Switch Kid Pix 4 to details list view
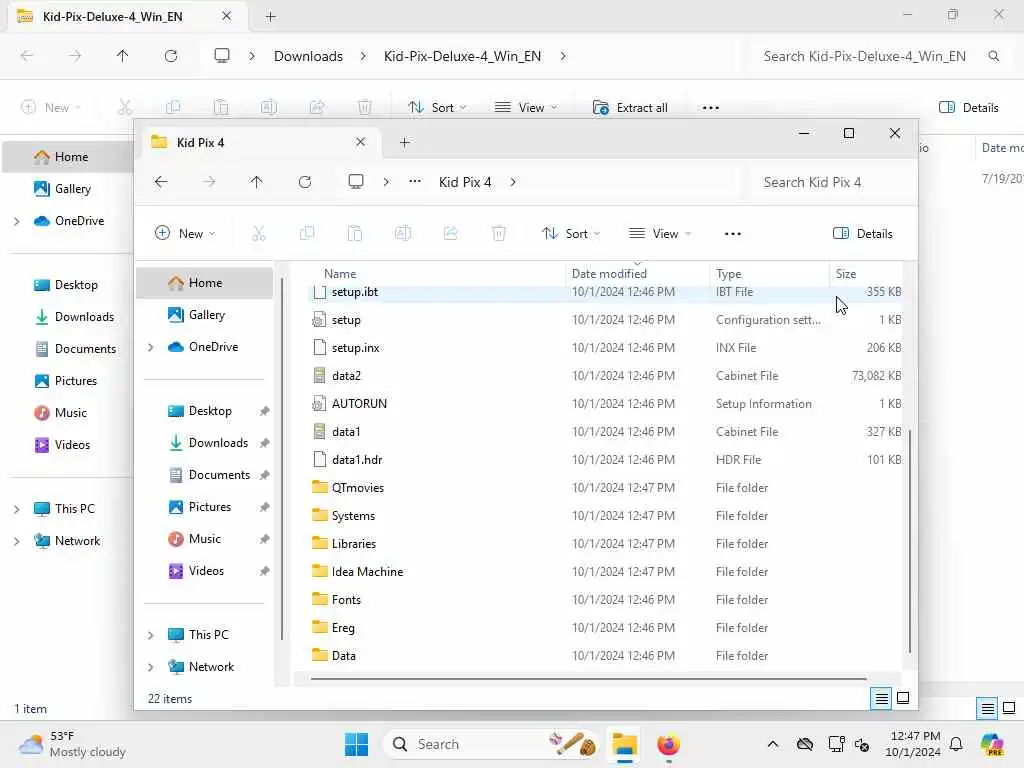This screenshot has width=1024, height=768. pyautogui.click(x=882, y=699)
